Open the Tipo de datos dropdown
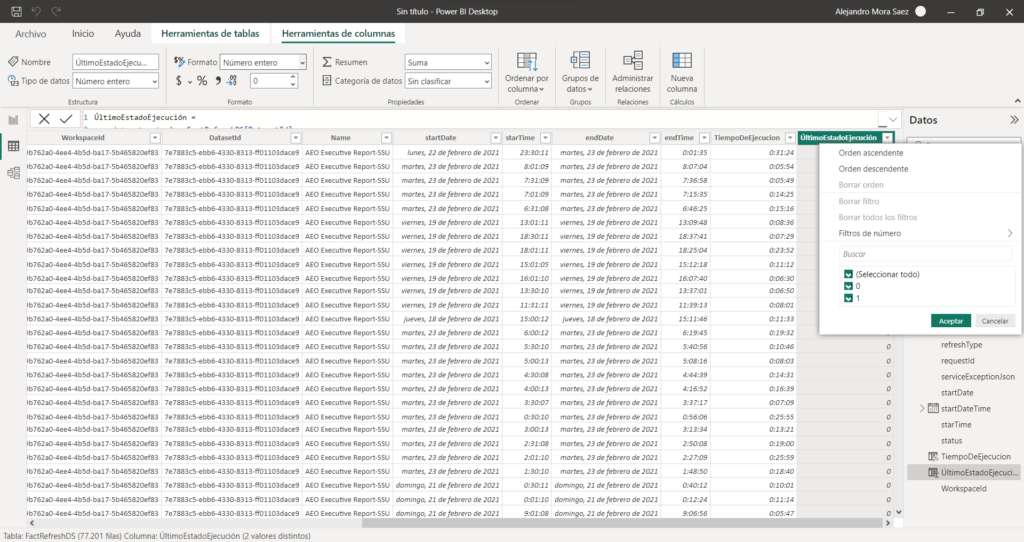 coord(115,81)
